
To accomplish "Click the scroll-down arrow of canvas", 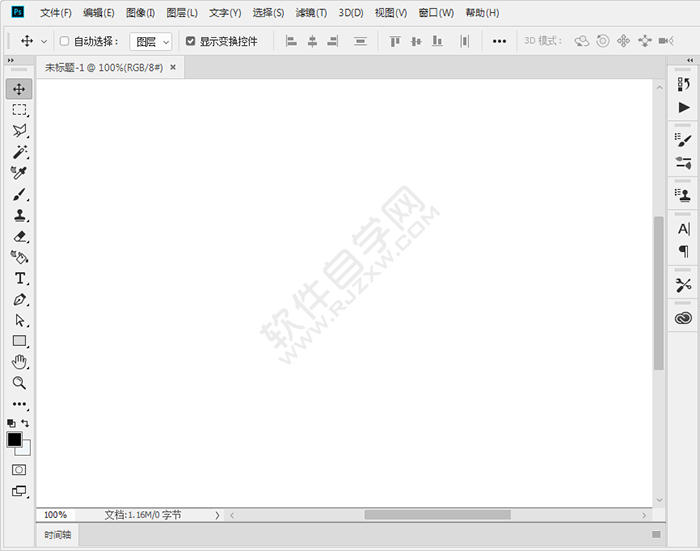I will [659, 500].
